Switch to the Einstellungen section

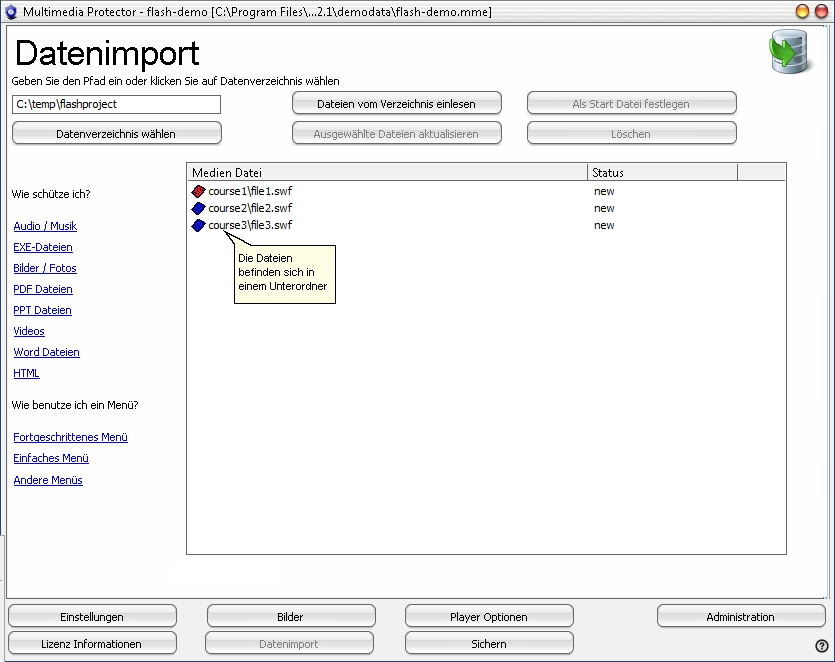pos(92,616)
